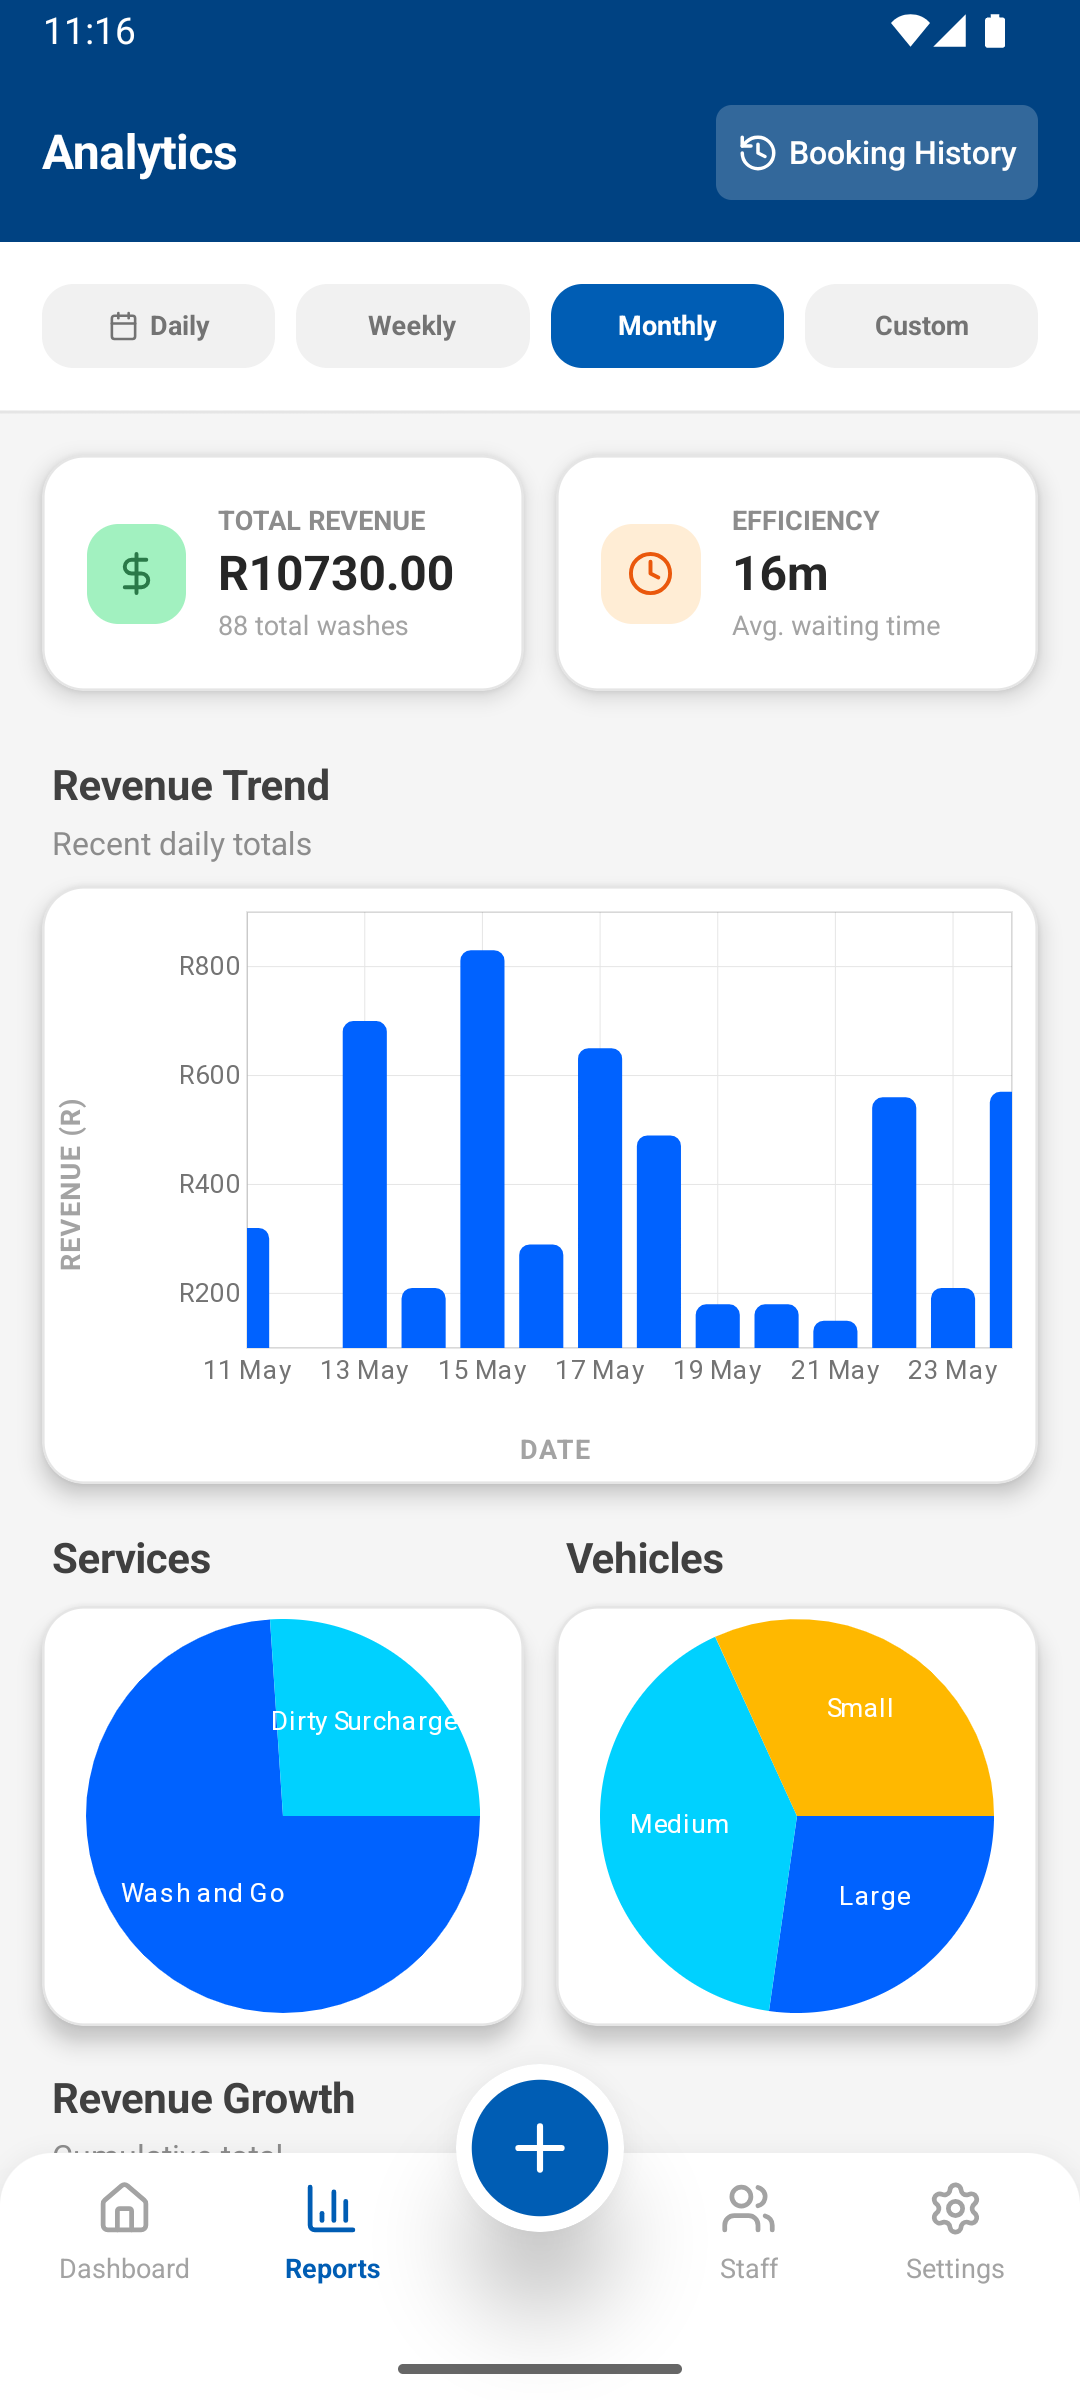Select the Daily period filter

tap(158, 326)
